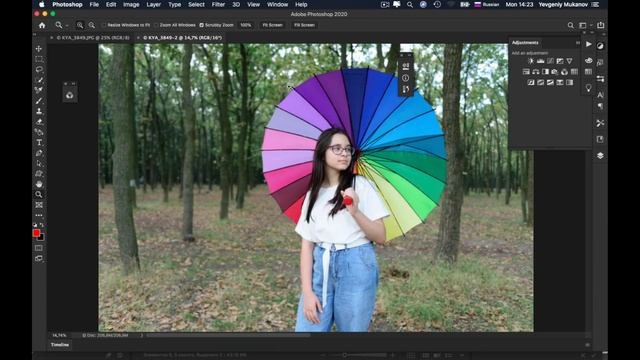
Task: Add a Channel Mixer adjustment
Action: coord(564,71)
